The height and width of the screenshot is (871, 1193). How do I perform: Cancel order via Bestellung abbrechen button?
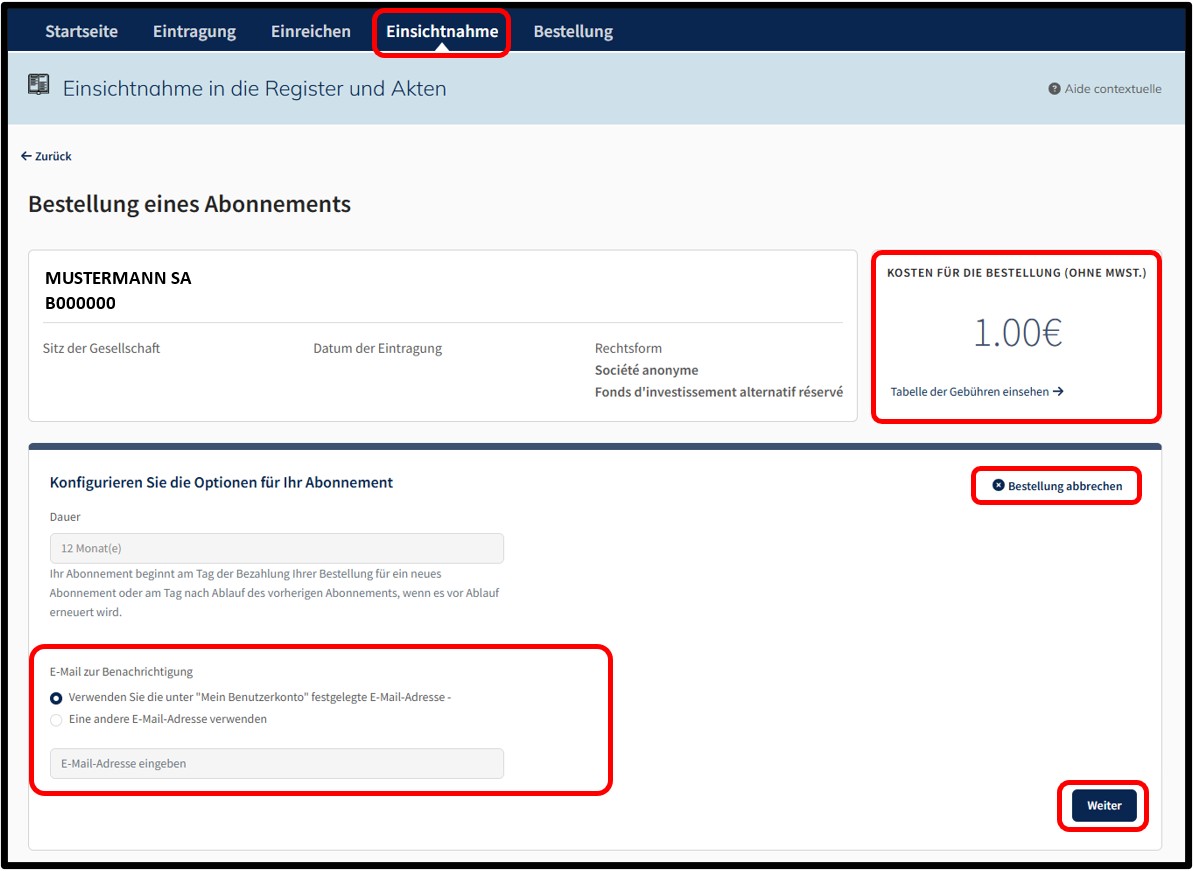(x=1057, y=486)
